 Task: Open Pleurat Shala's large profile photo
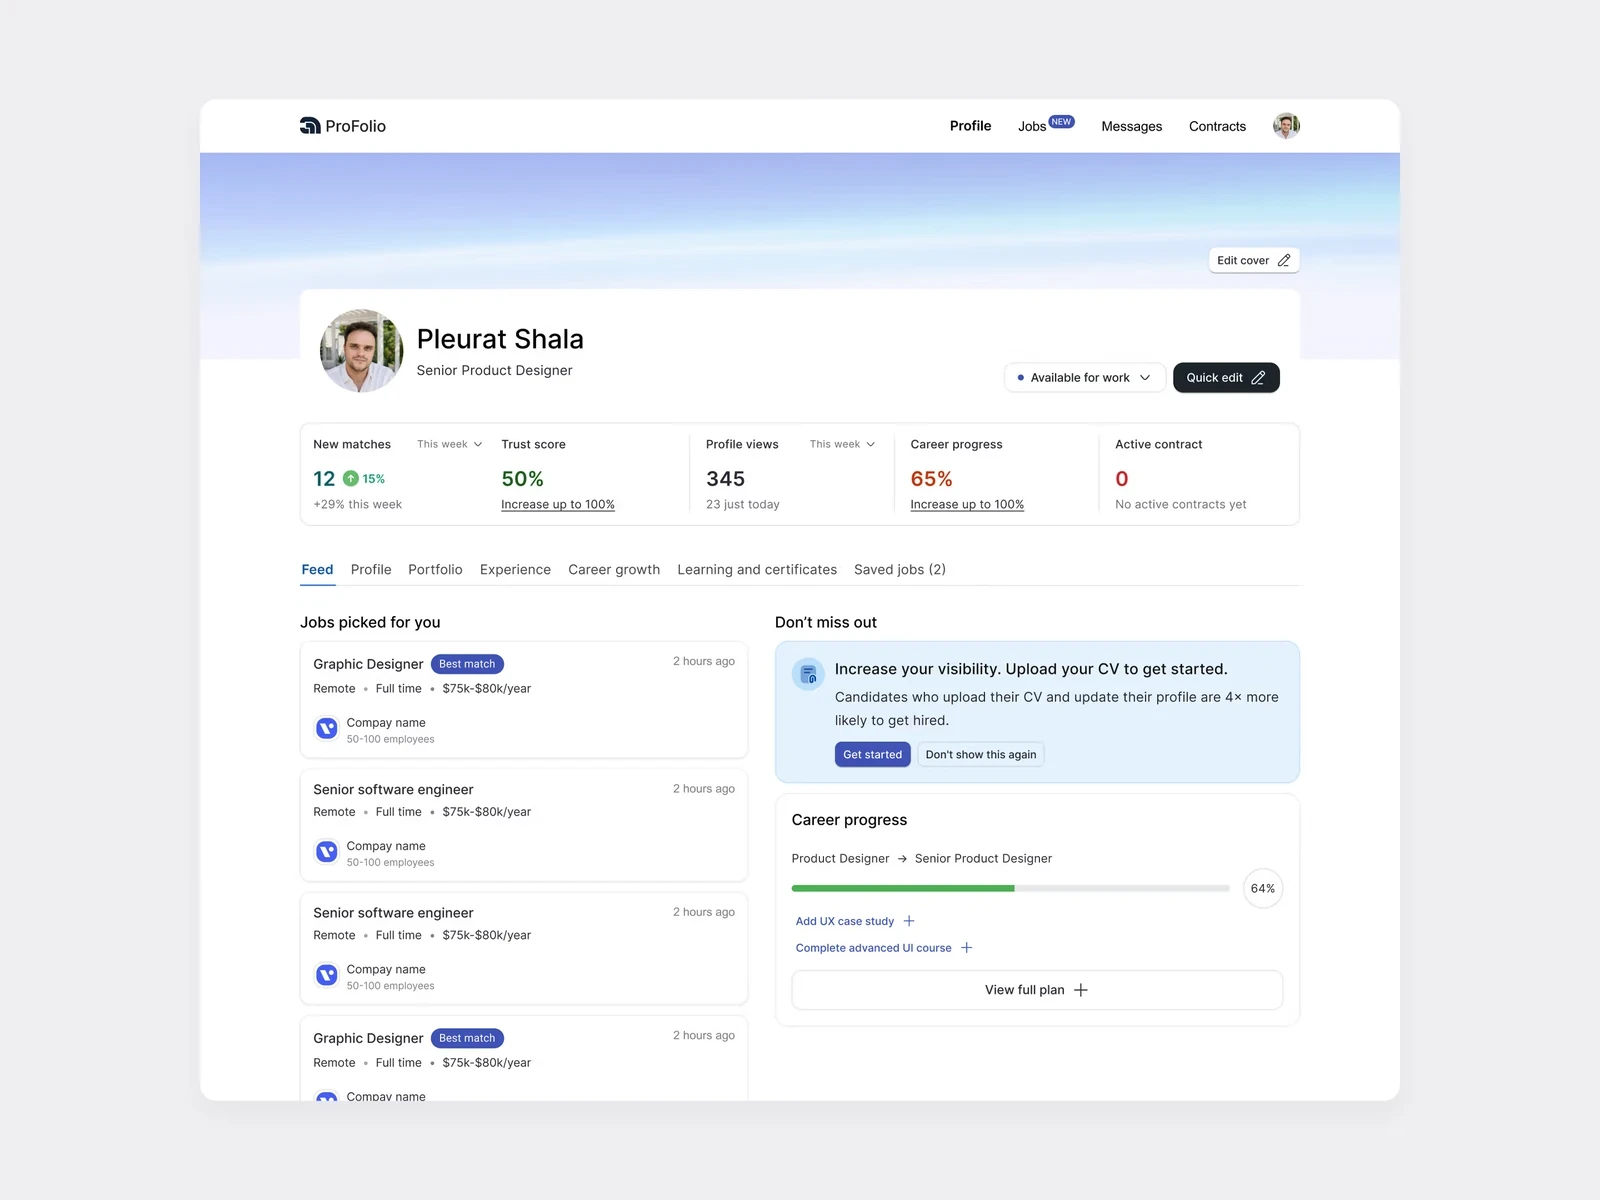(x=361, y=350)
